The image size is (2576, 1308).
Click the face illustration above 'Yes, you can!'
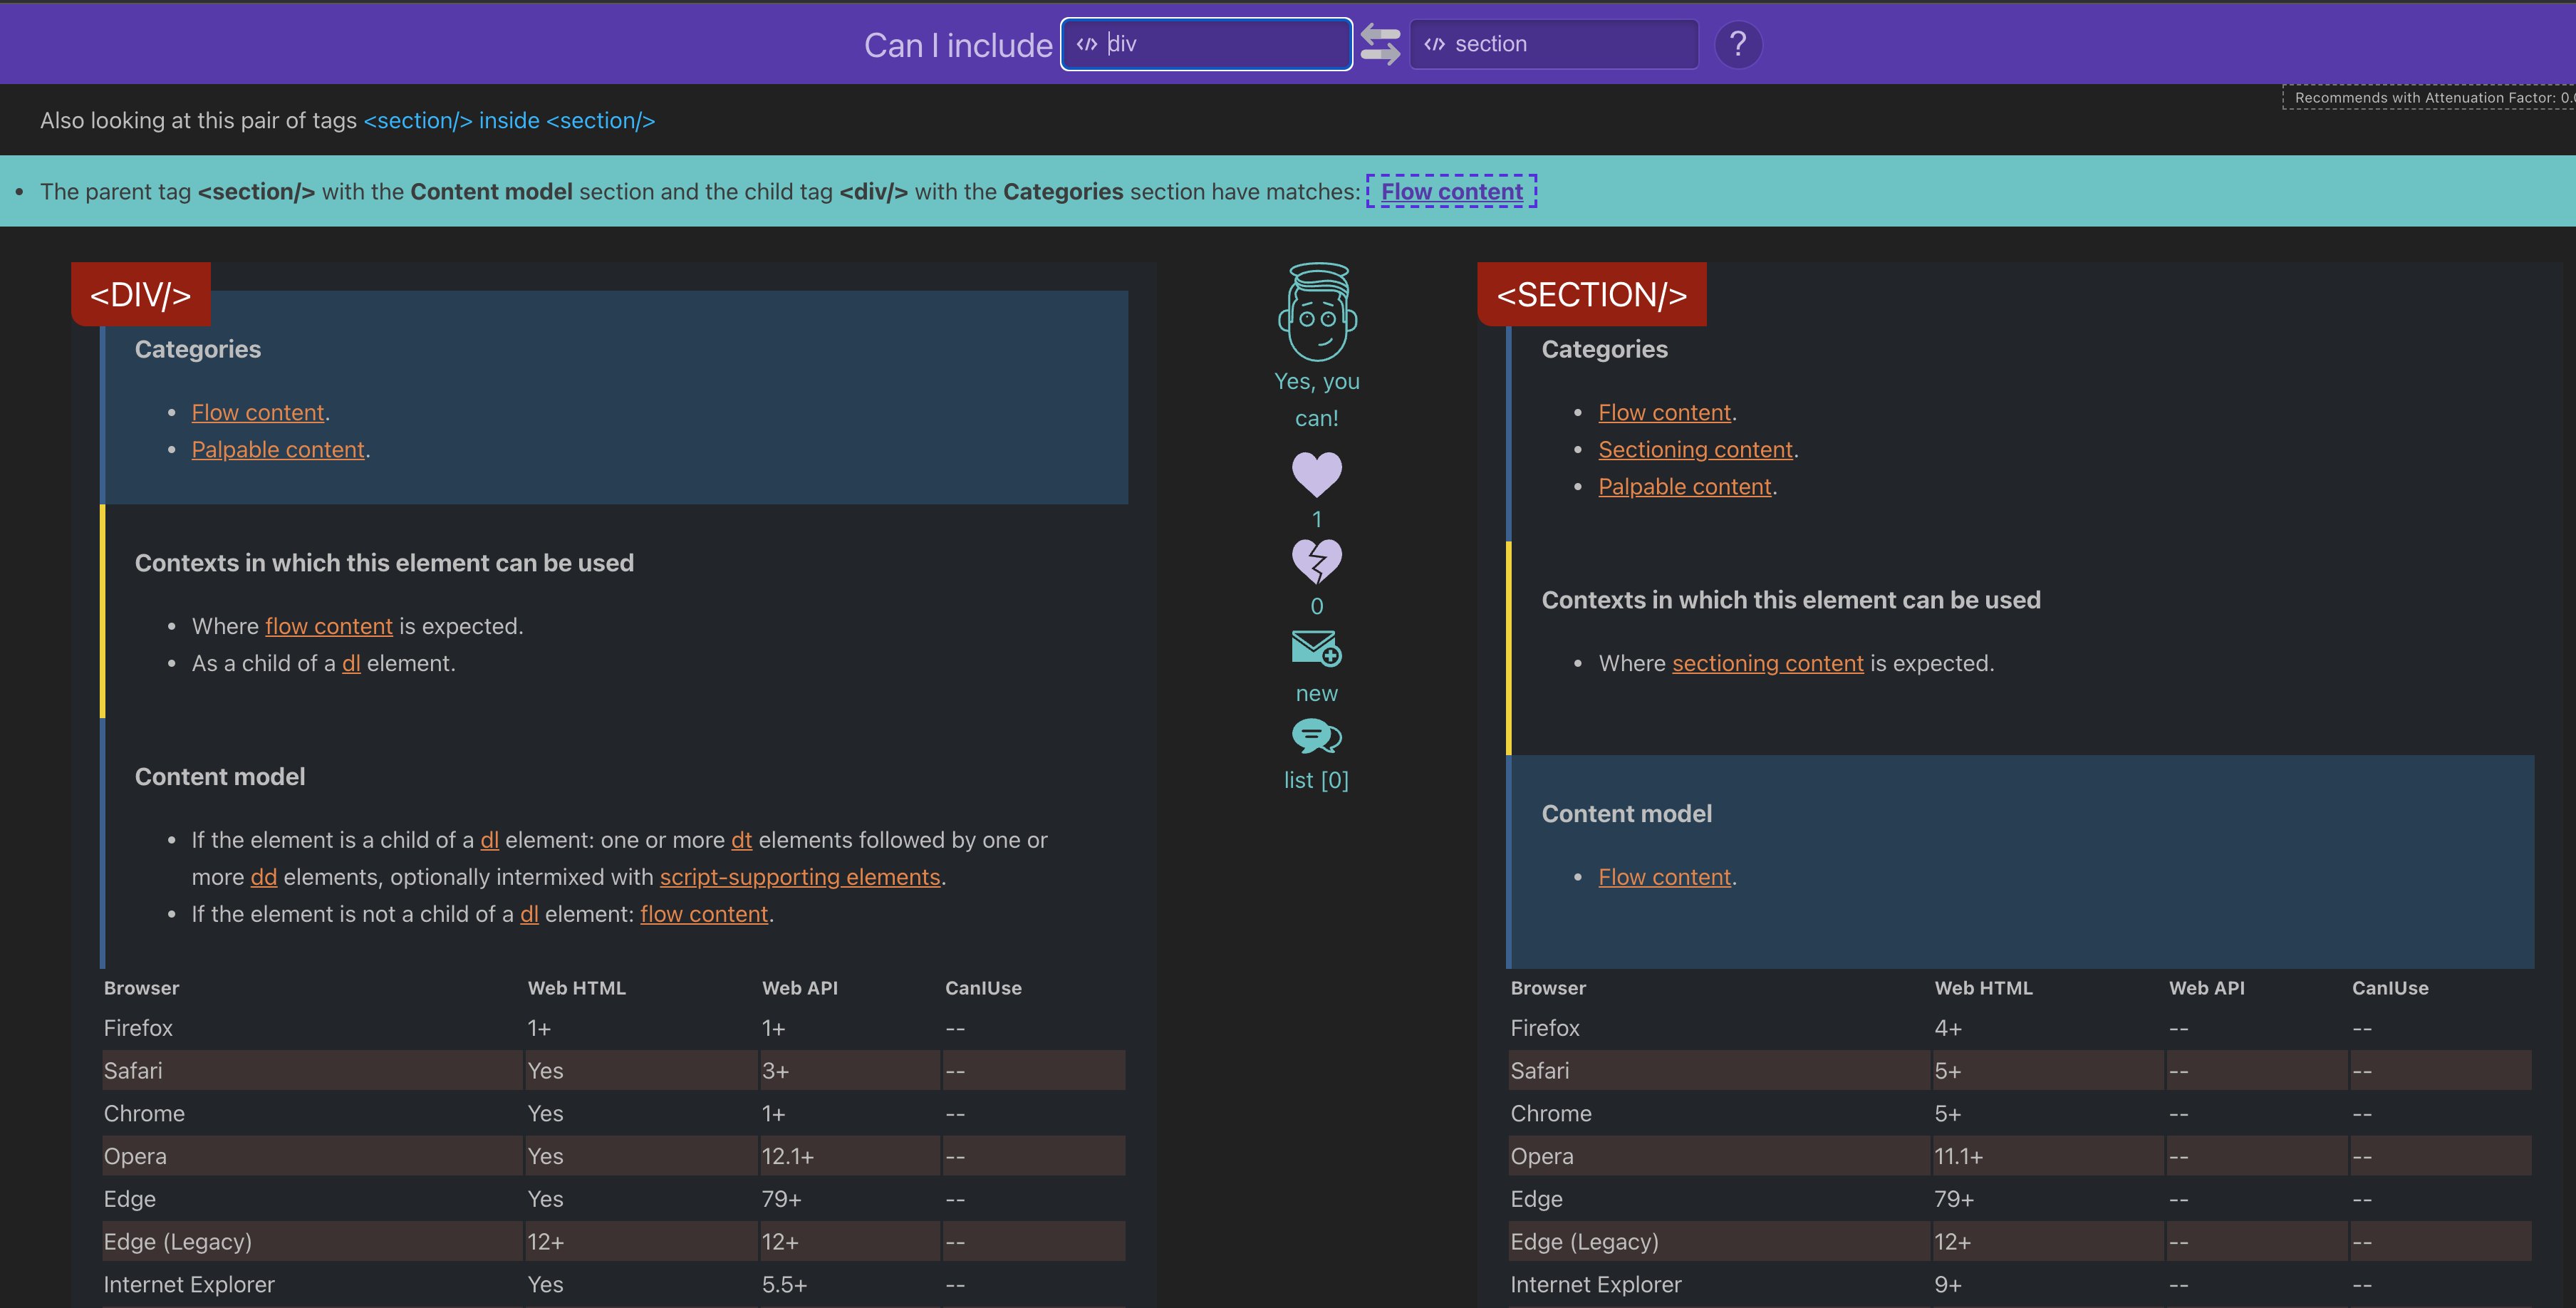coord(1317,311)
